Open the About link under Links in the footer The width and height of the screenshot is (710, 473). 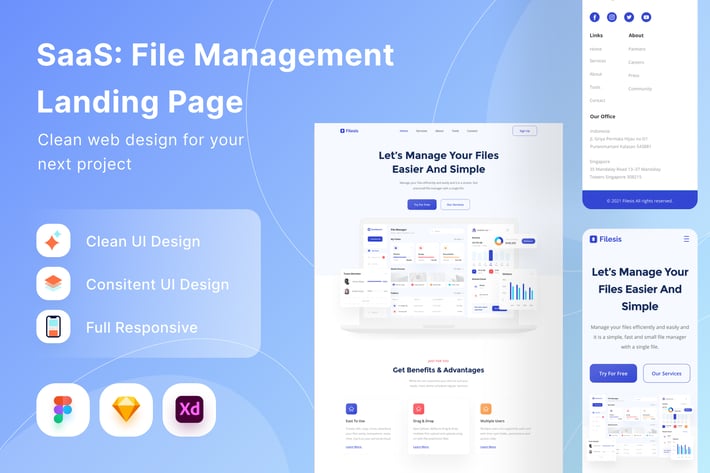click(596, 74)
